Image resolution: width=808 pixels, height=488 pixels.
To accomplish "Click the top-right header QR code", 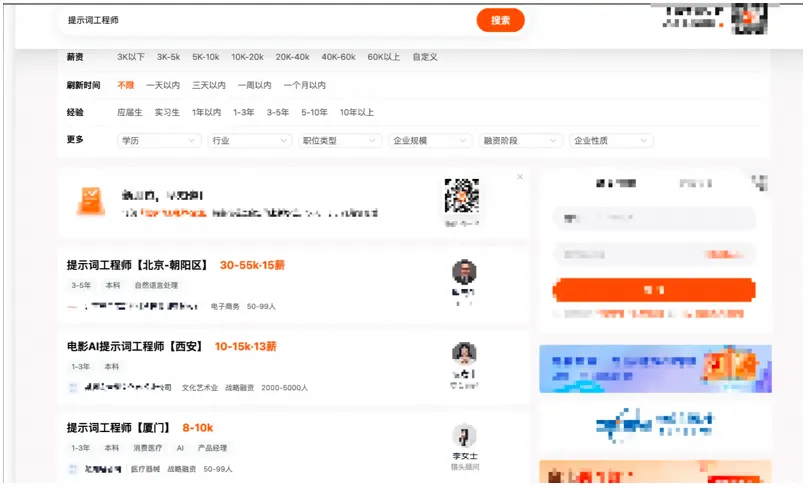I will [749, 19].
